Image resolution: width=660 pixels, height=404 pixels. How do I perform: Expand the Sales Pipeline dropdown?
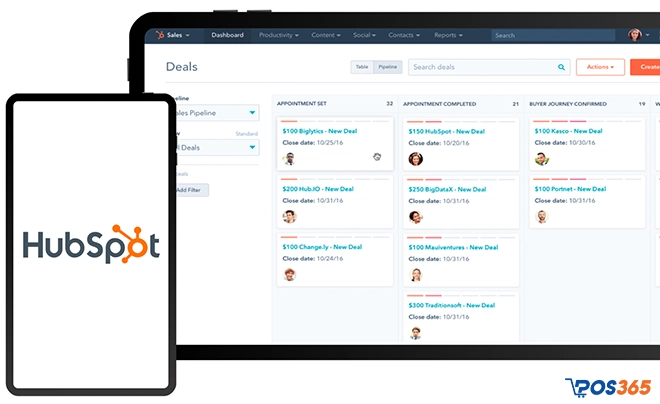218,113
